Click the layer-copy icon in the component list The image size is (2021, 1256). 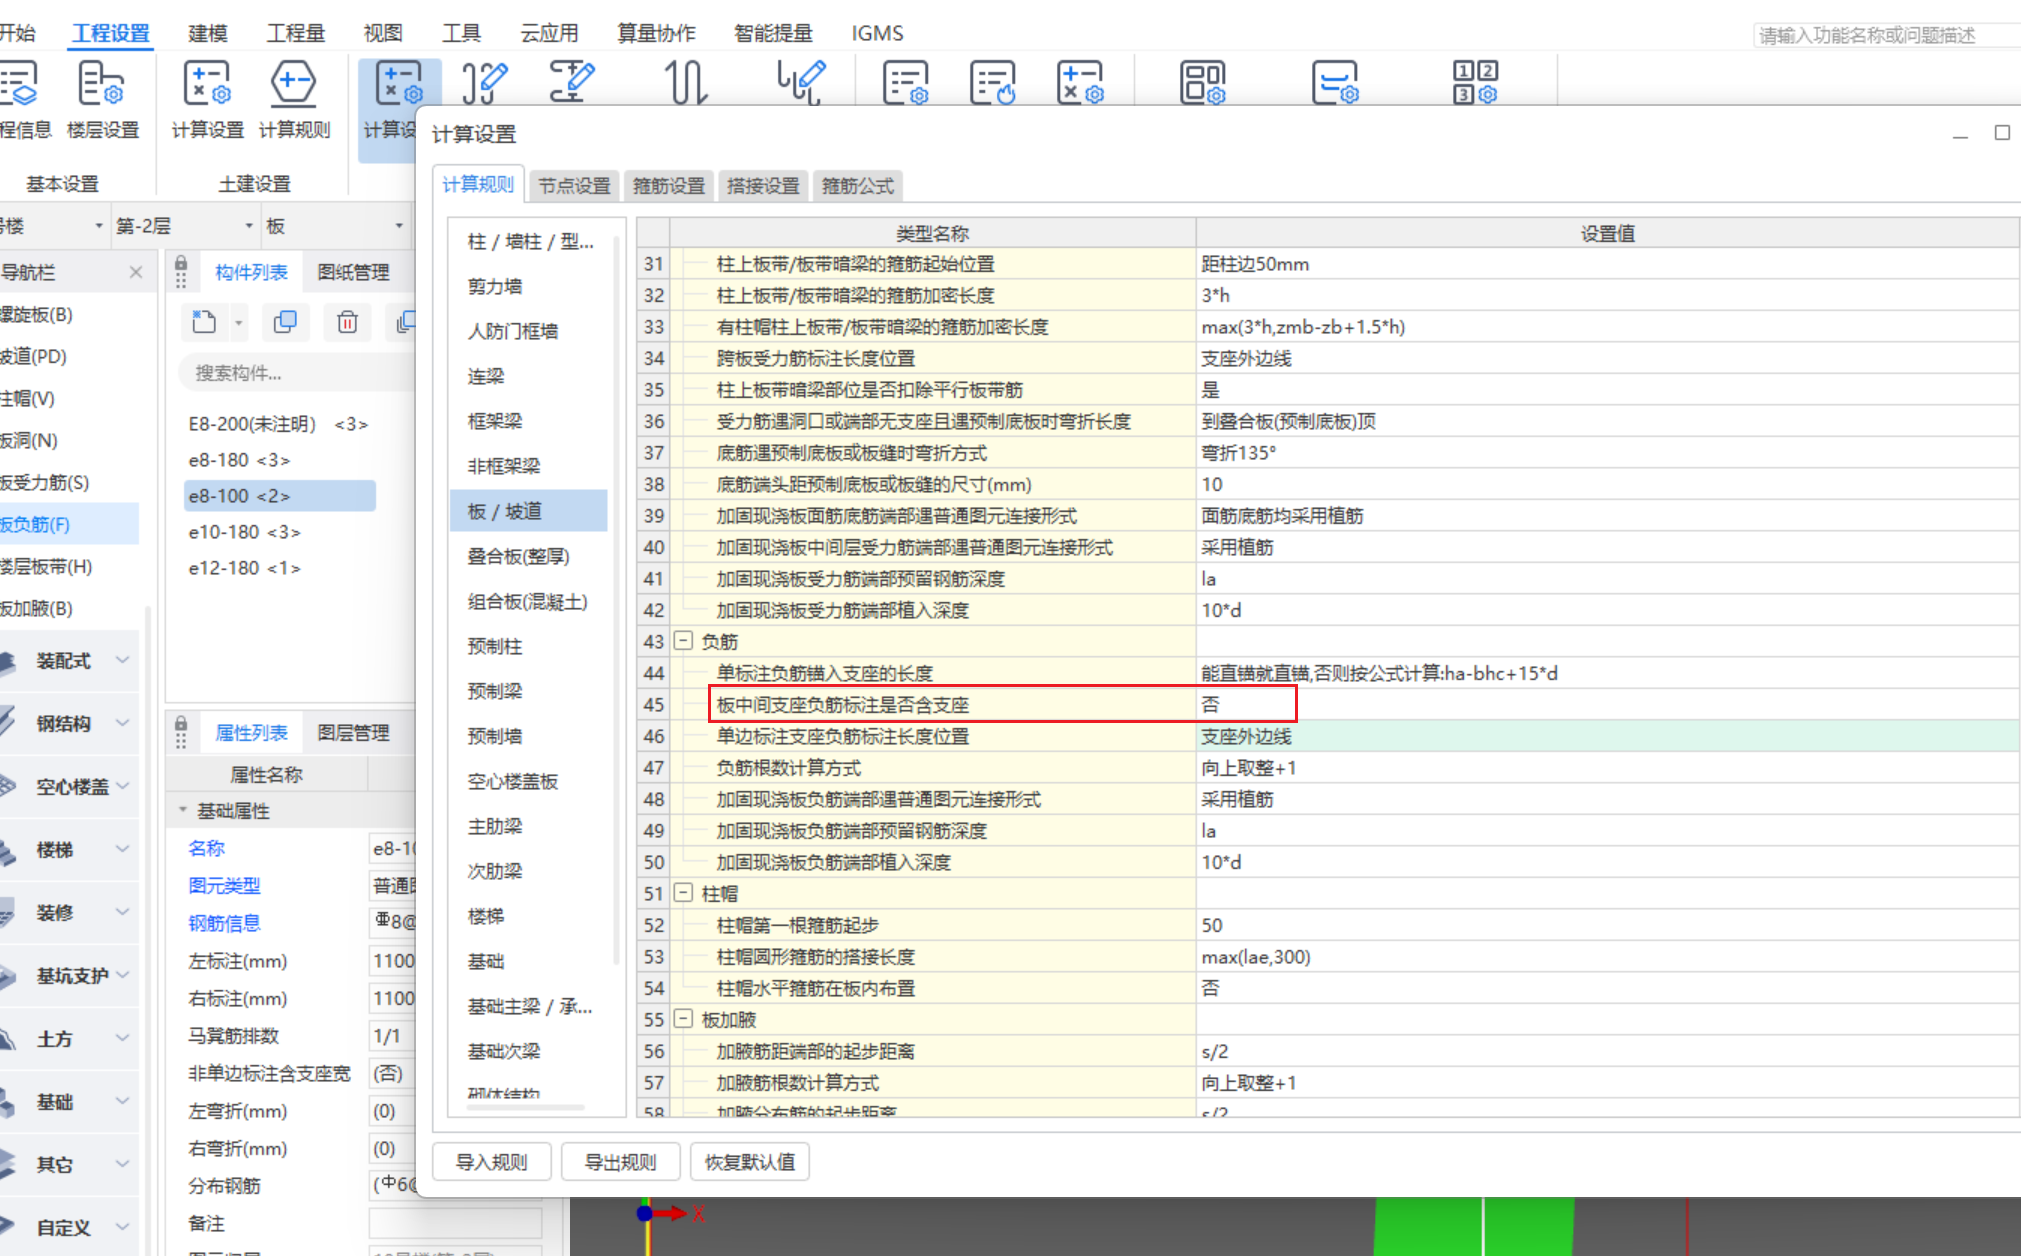click(407, 322)
